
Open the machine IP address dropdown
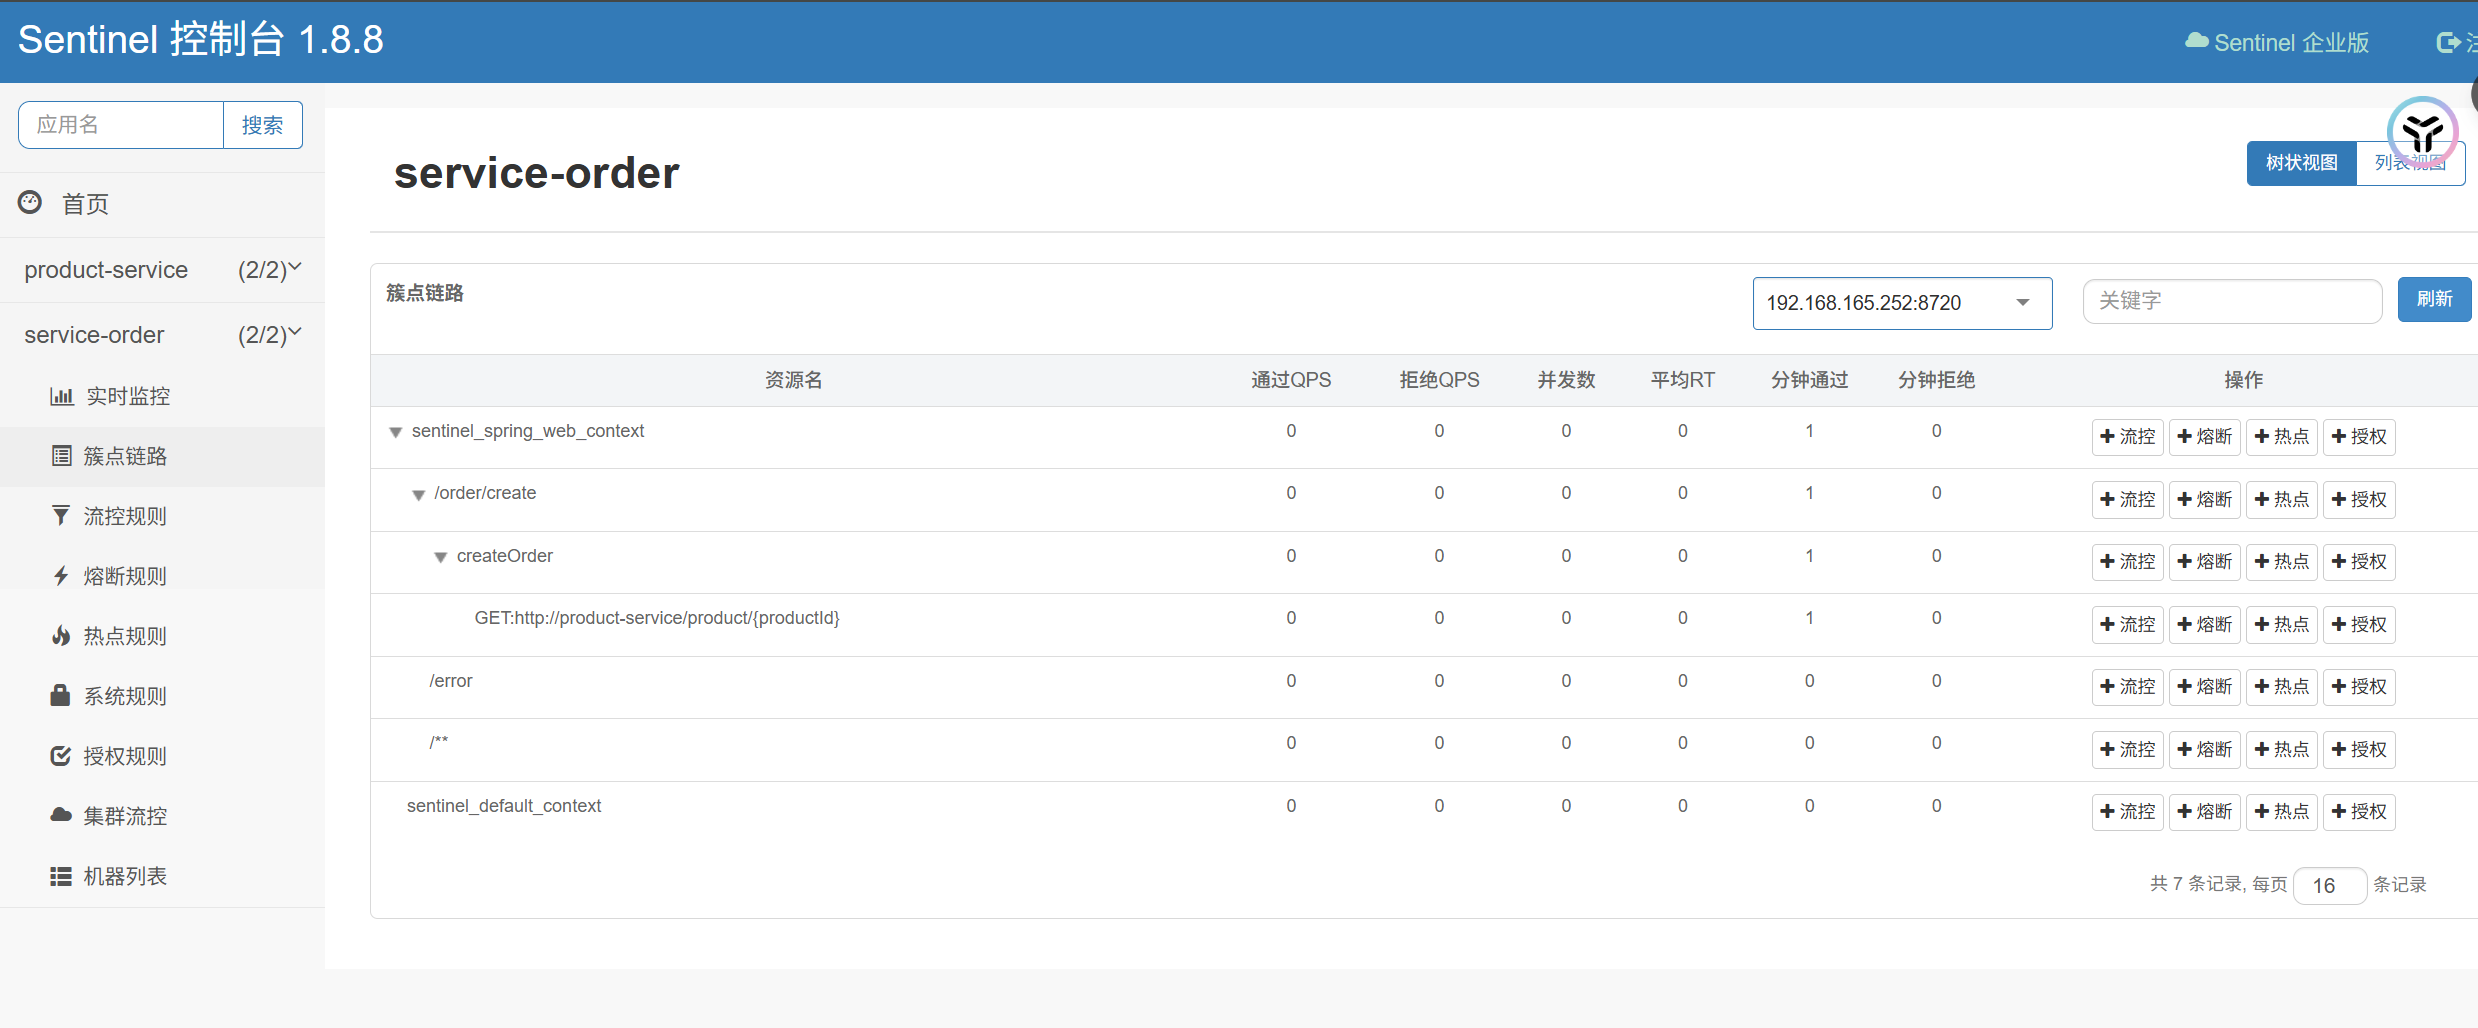coord(1901,303)
